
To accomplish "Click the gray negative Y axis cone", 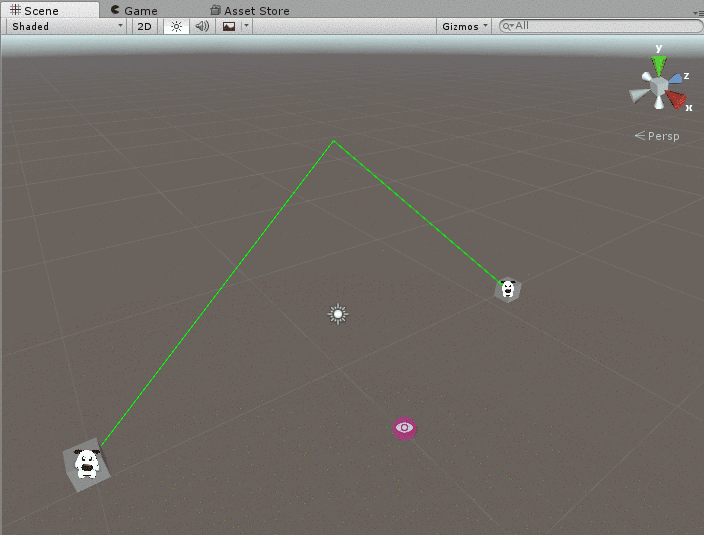I will 659,103.
